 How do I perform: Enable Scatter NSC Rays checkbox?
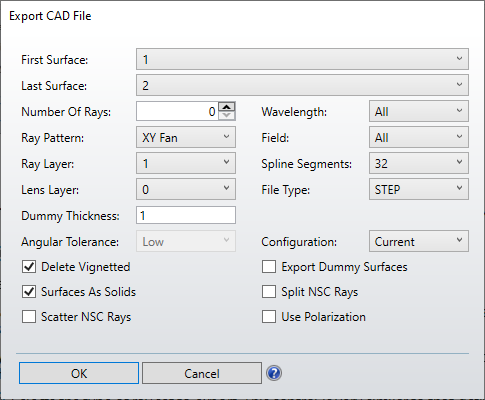(29, 317)
